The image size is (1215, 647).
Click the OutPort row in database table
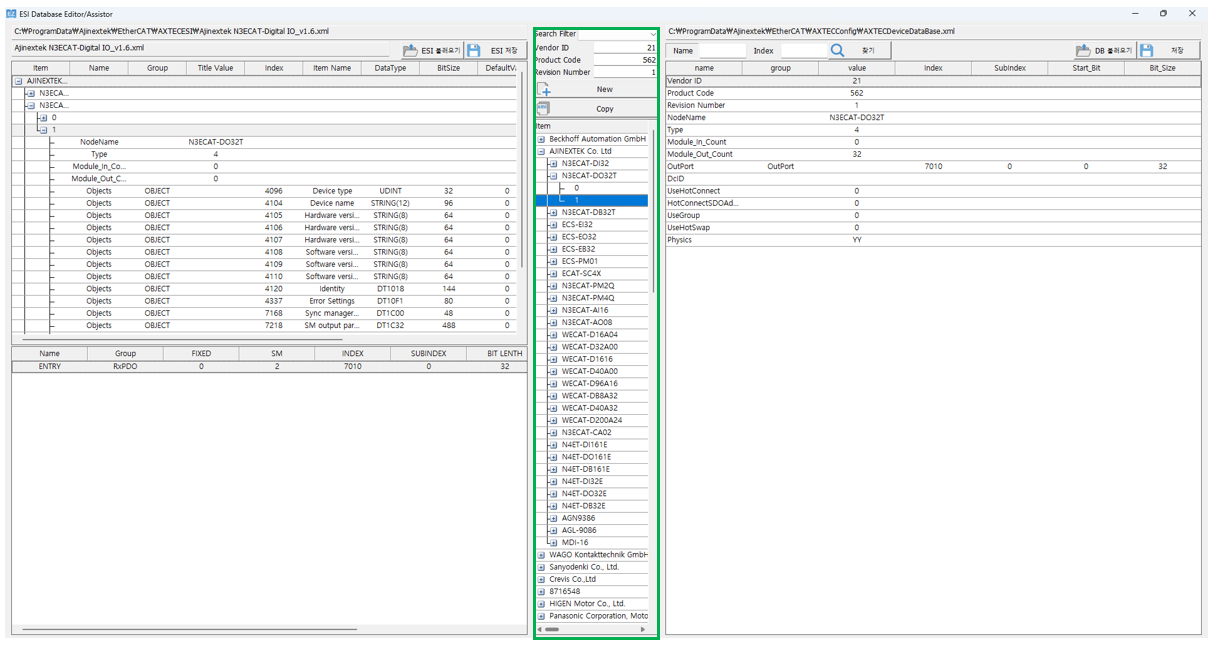pos(933,166)
